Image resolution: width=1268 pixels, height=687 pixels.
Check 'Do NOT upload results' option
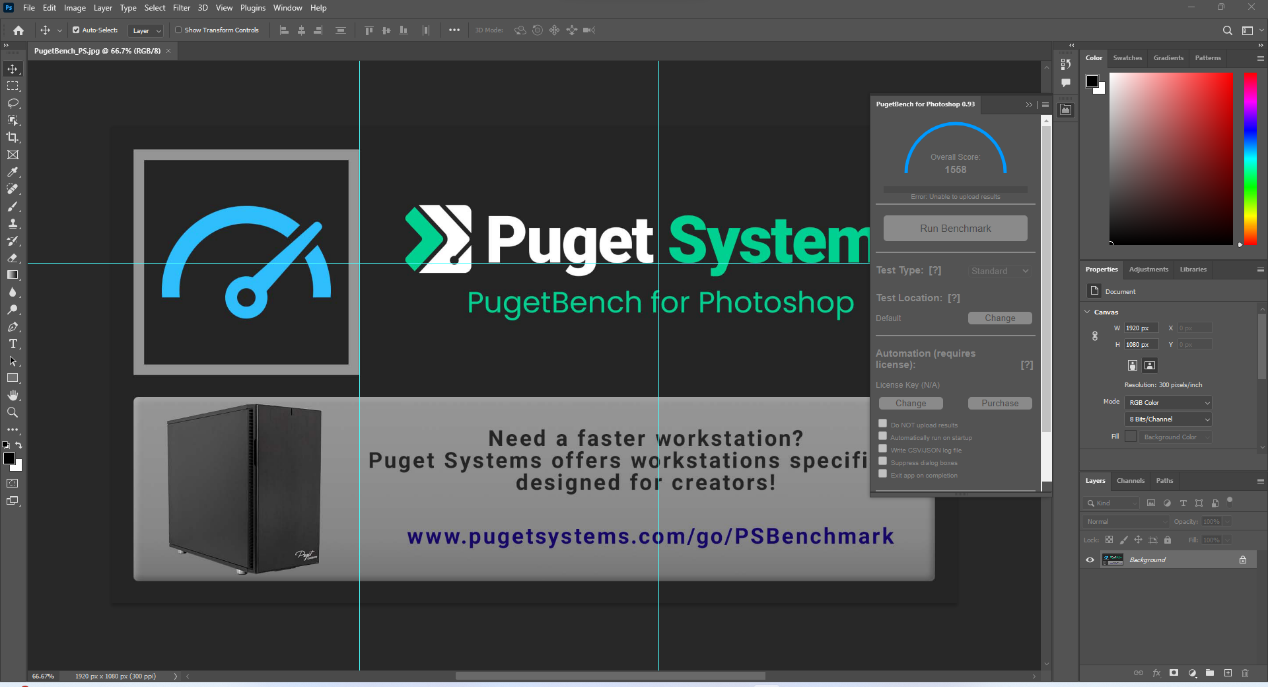(882, 424)
